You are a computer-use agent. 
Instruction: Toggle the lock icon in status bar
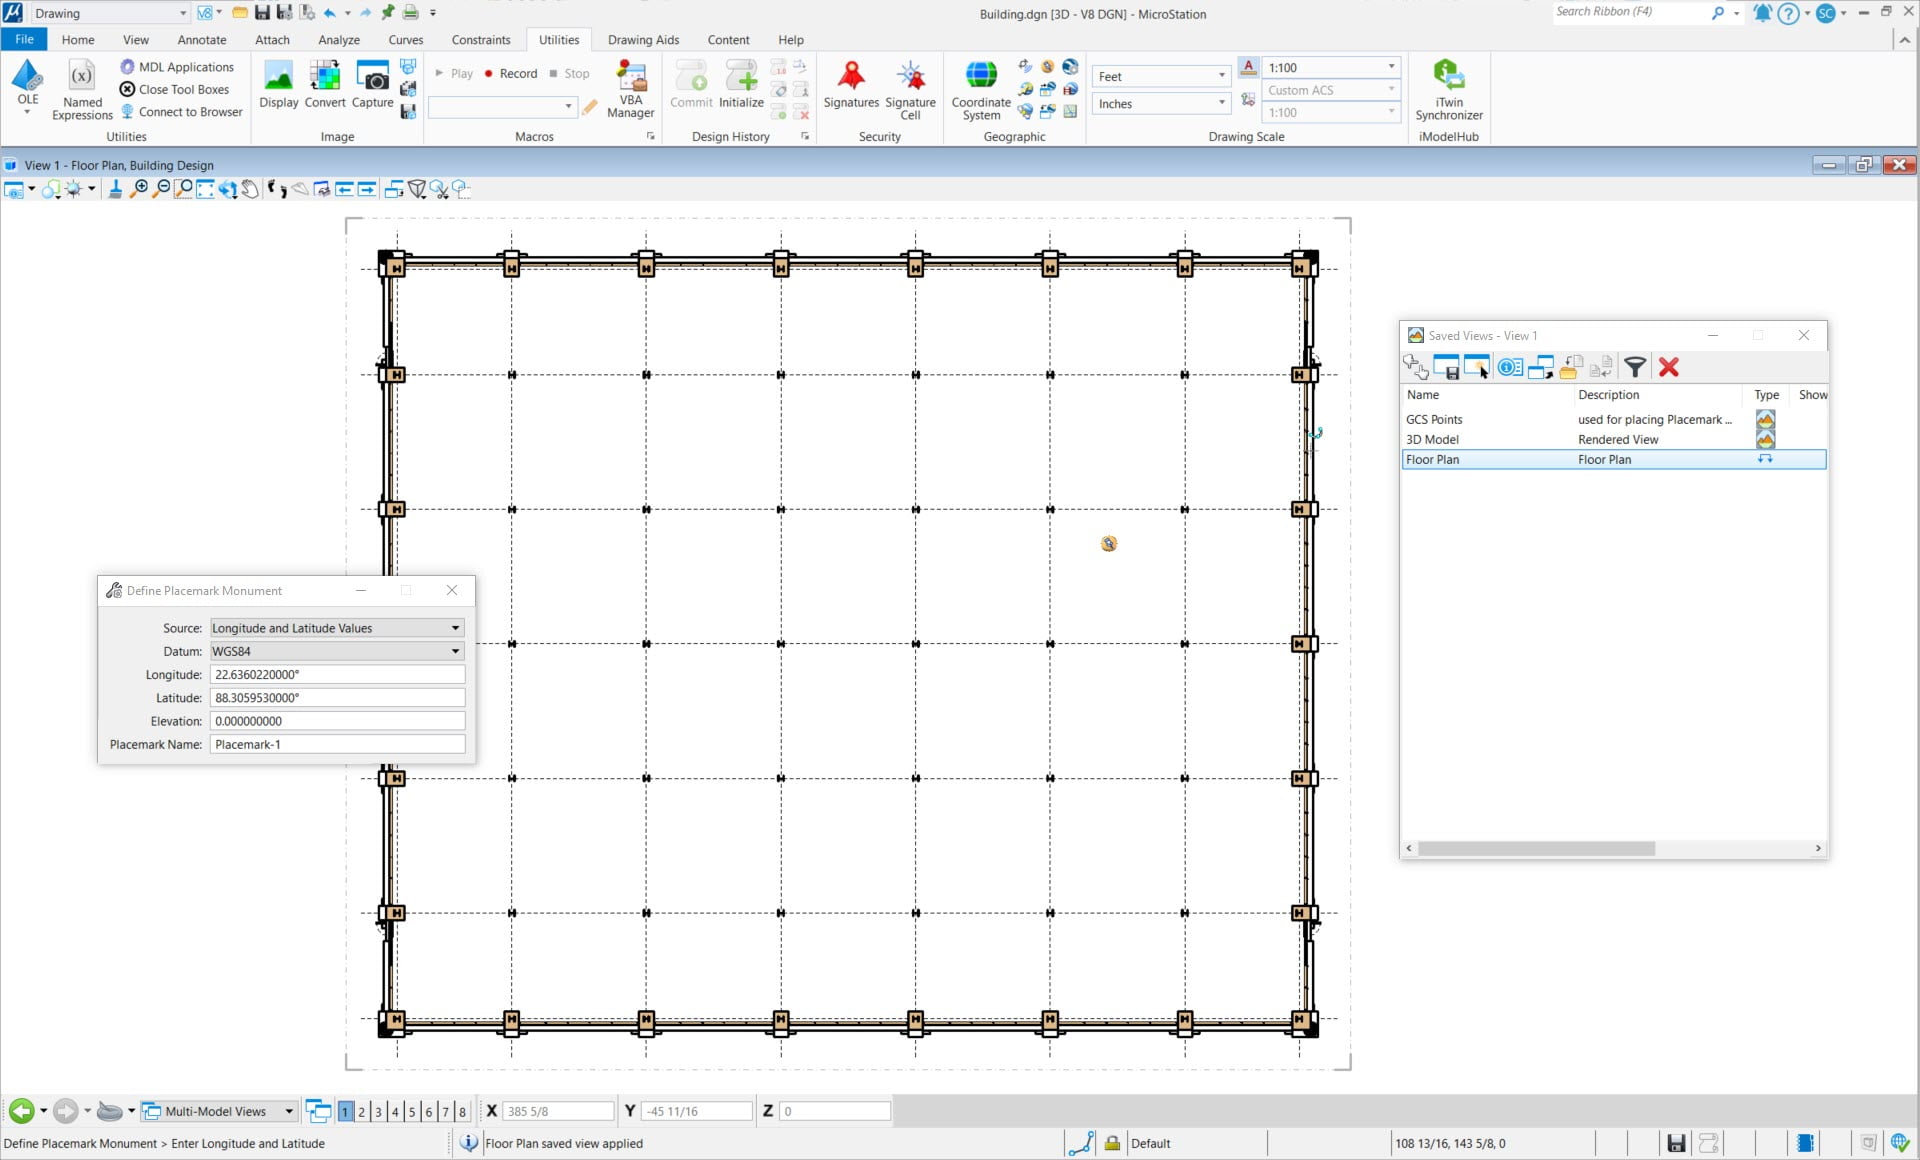1111,1143
